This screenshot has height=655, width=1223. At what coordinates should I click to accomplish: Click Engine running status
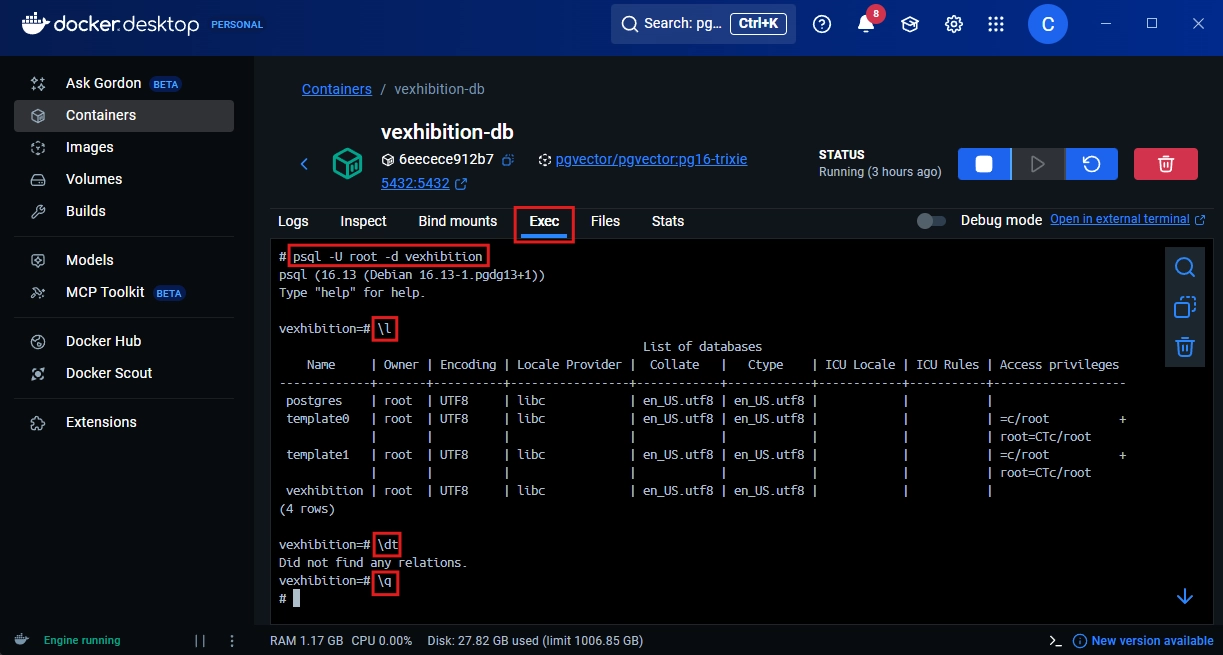pyautogui.click(x=82, y=641)
